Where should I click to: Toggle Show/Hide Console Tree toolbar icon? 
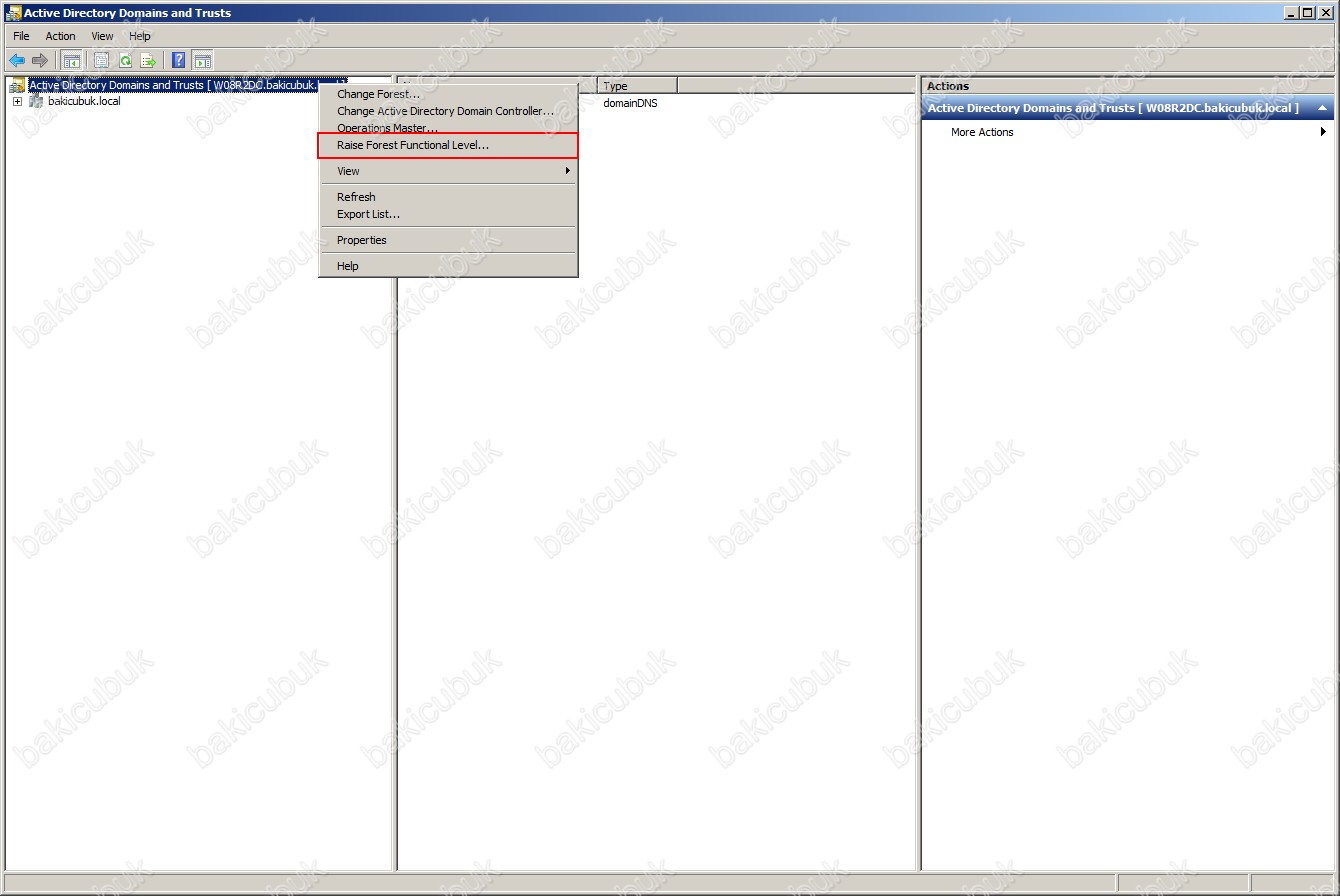(72, 60)
